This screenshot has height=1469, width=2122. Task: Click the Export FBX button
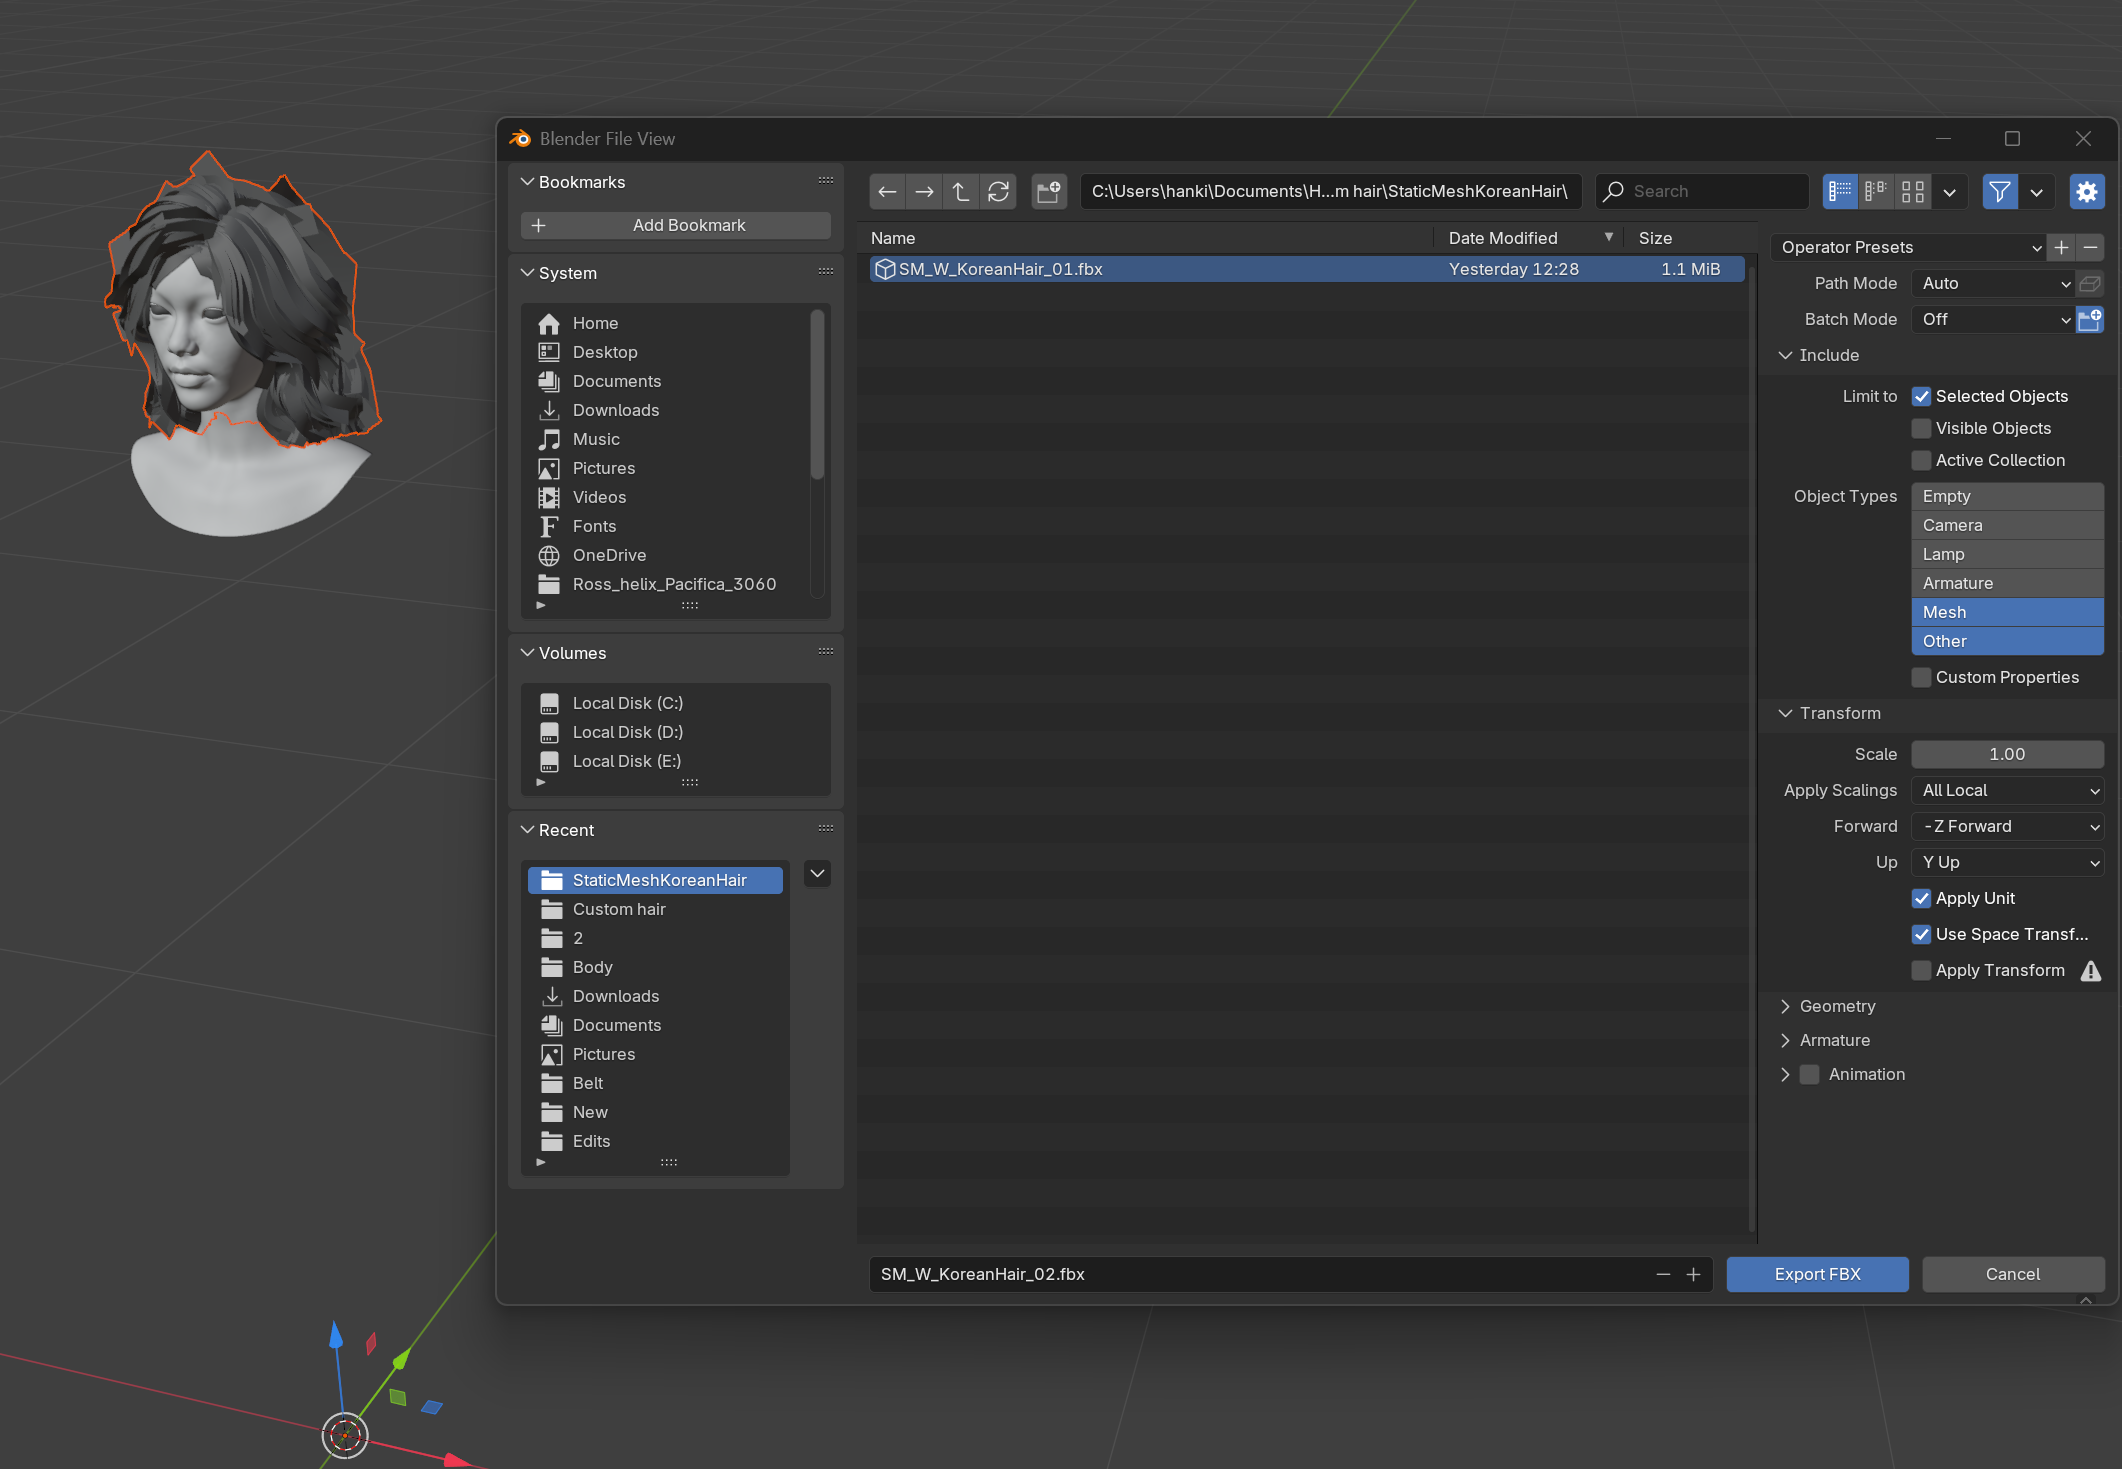[1817, 1274]
